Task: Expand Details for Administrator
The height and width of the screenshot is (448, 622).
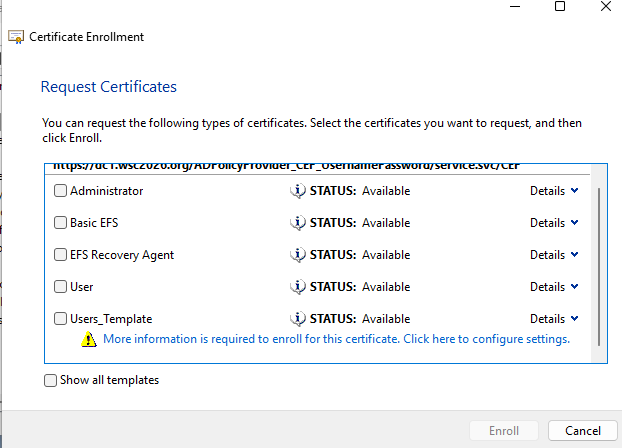Action: (554, 191)
